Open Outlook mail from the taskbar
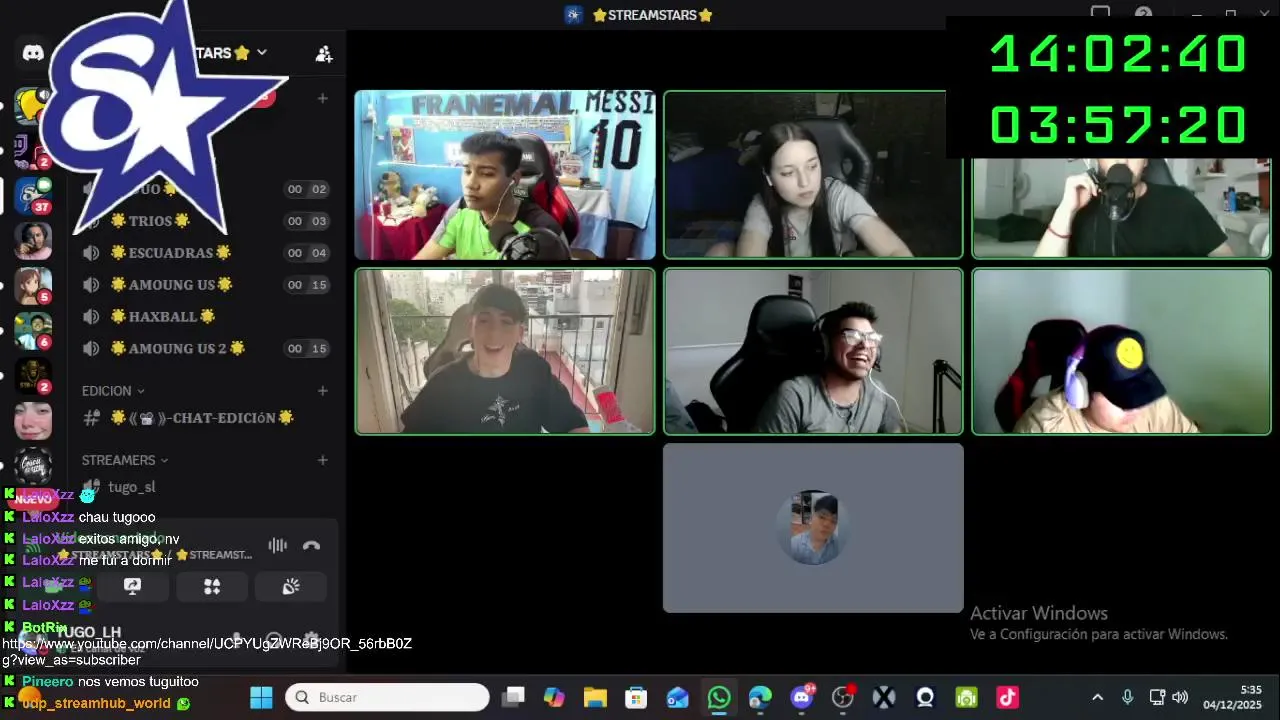The height and width of the screenshot is (720, 1280). pos(678,697)
